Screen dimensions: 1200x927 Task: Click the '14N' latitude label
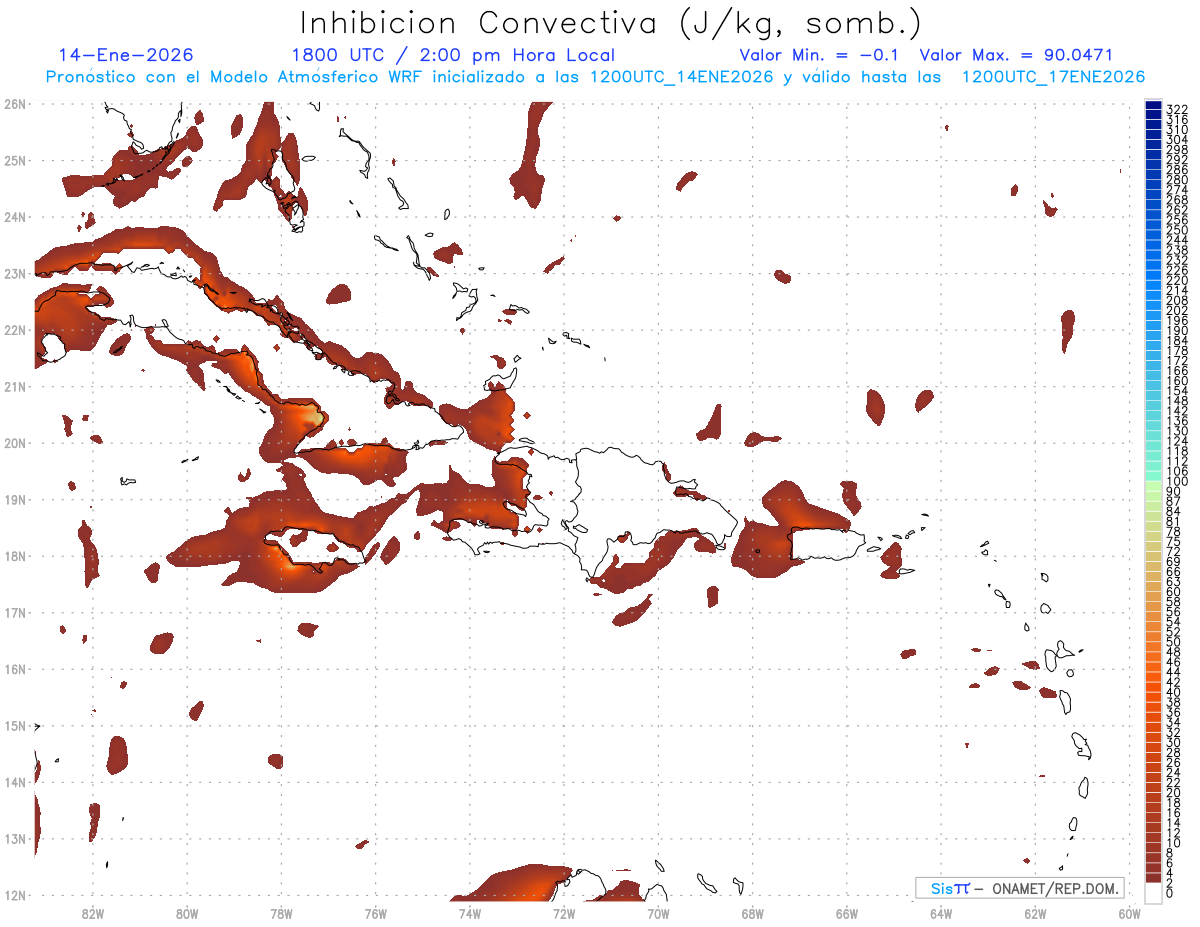(15, 782)
